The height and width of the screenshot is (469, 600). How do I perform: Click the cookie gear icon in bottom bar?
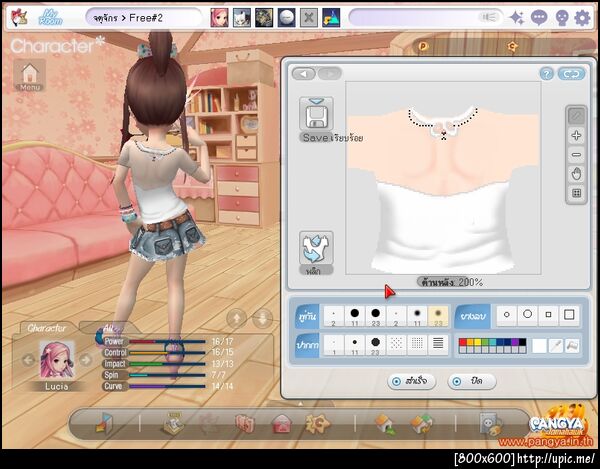(317, 423)
